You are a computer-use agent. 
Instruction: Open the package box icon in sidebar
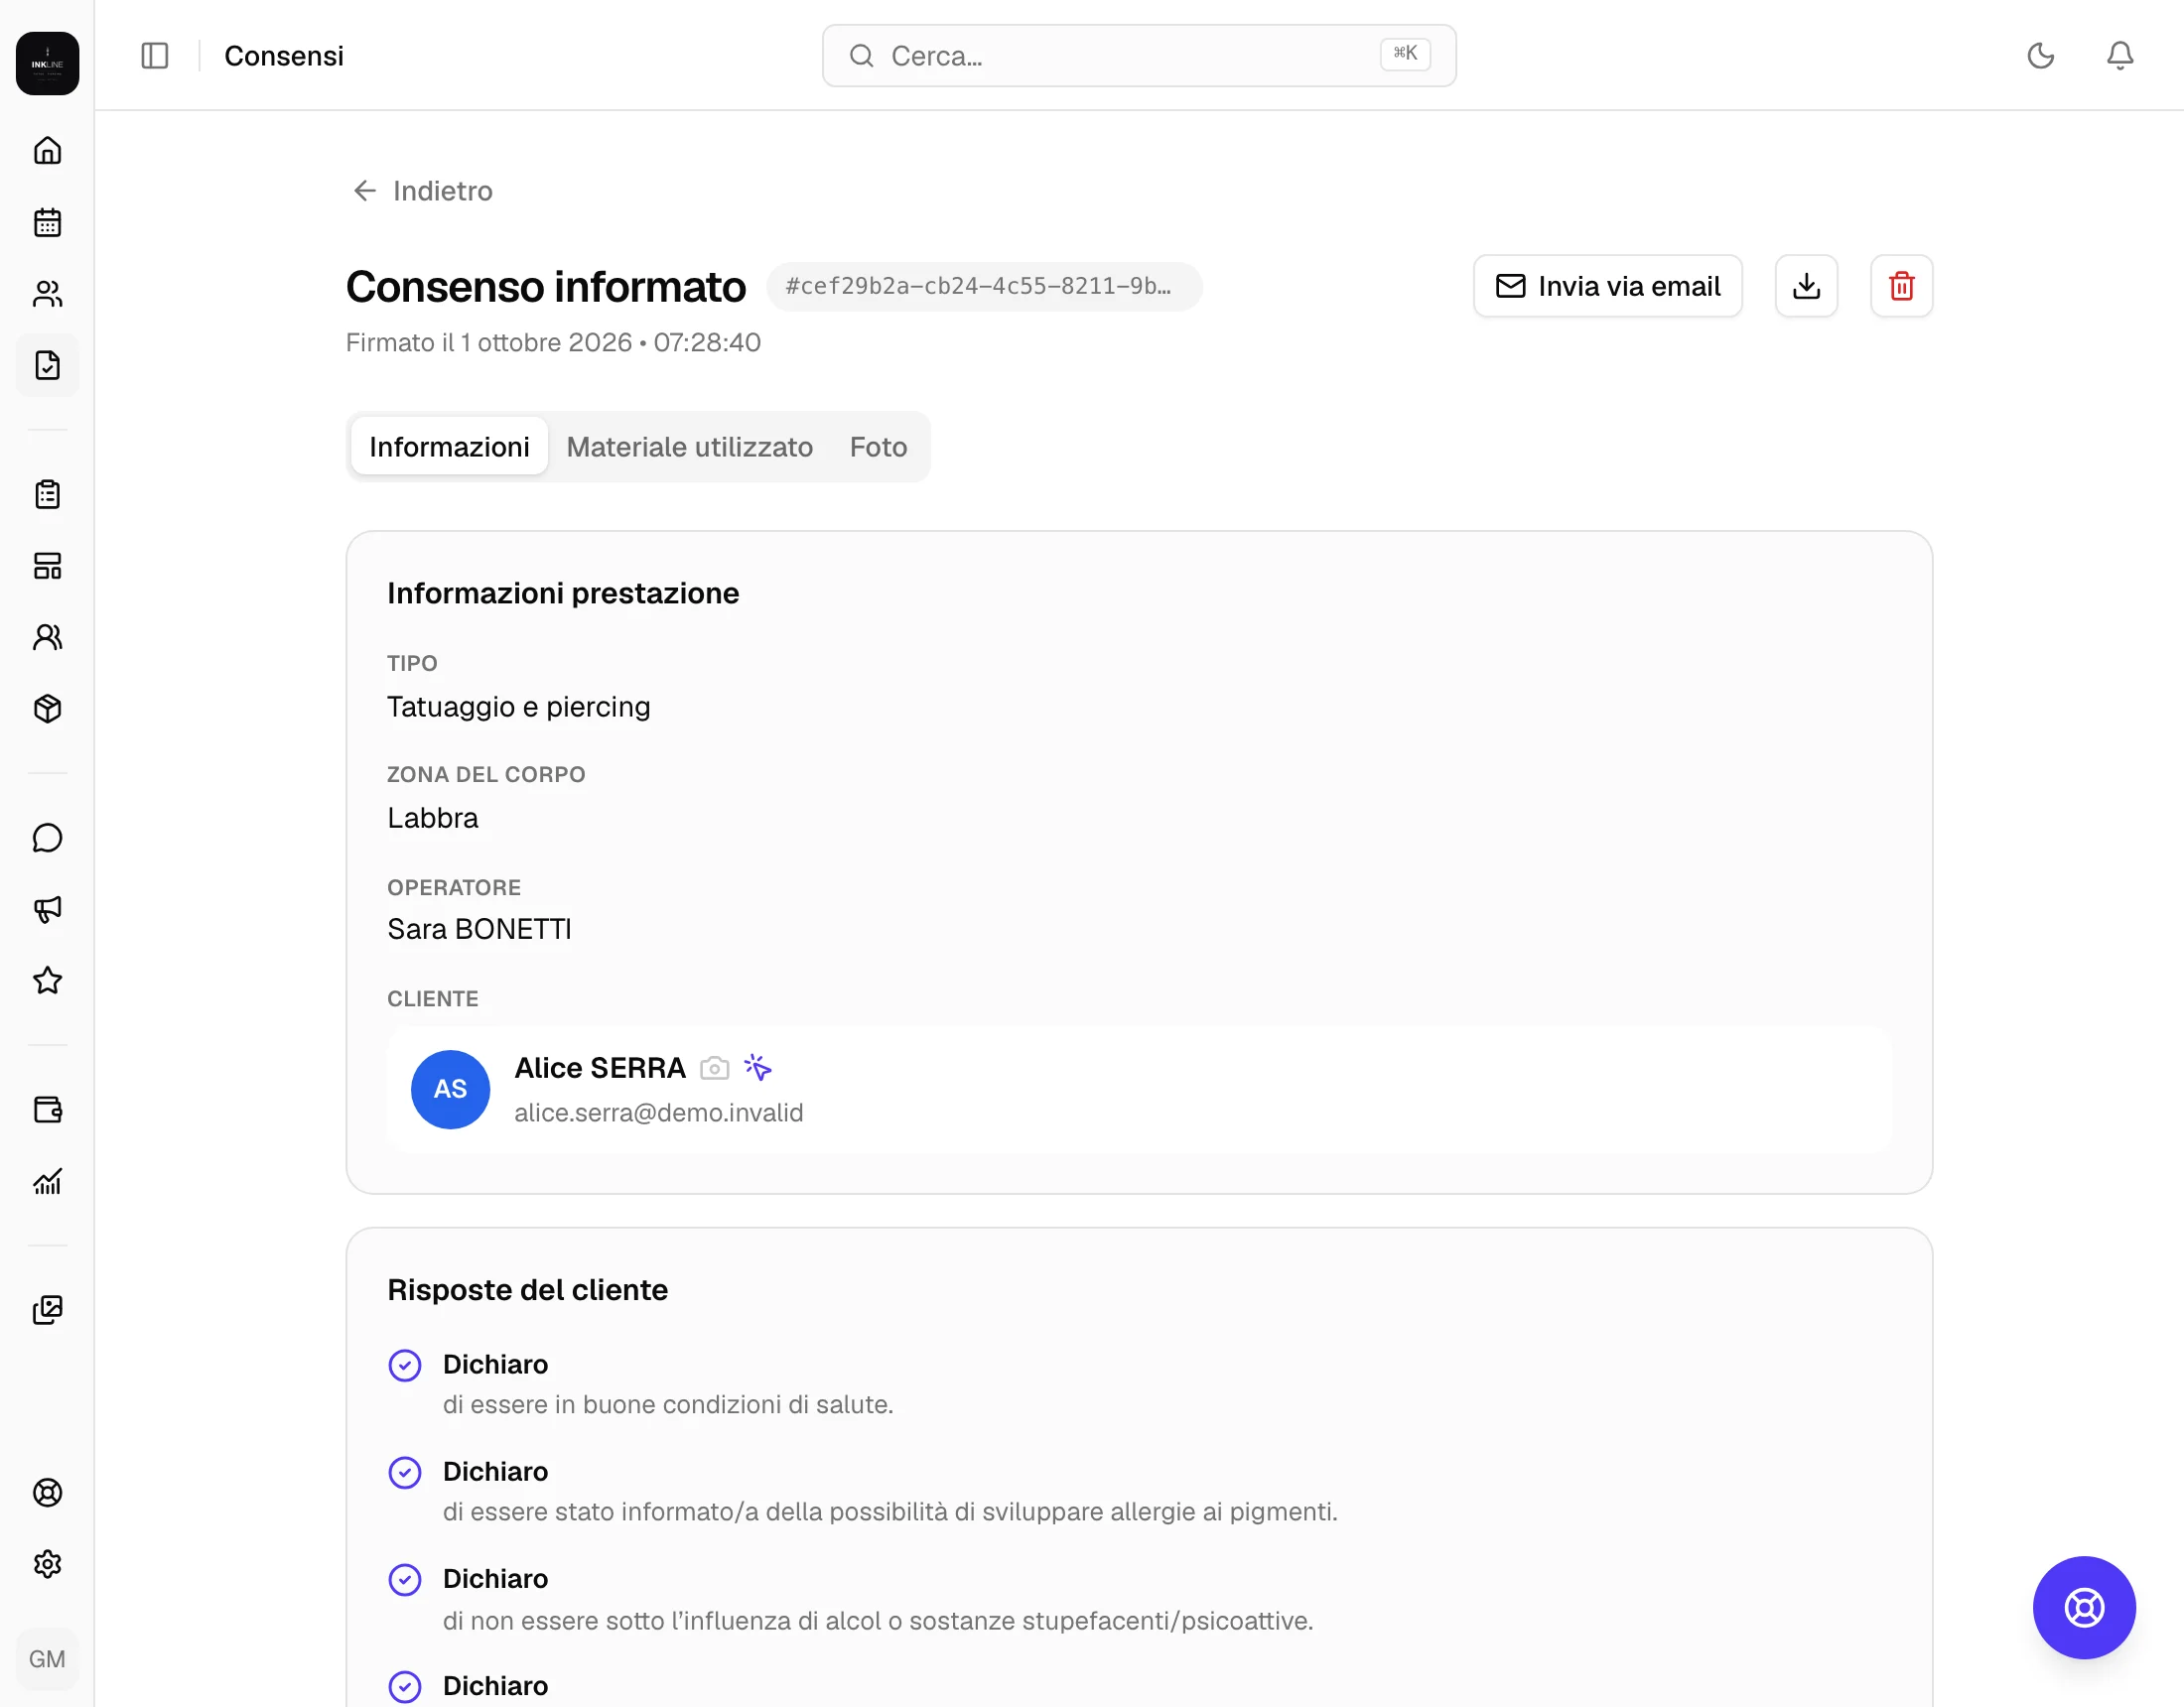point(47,709)
